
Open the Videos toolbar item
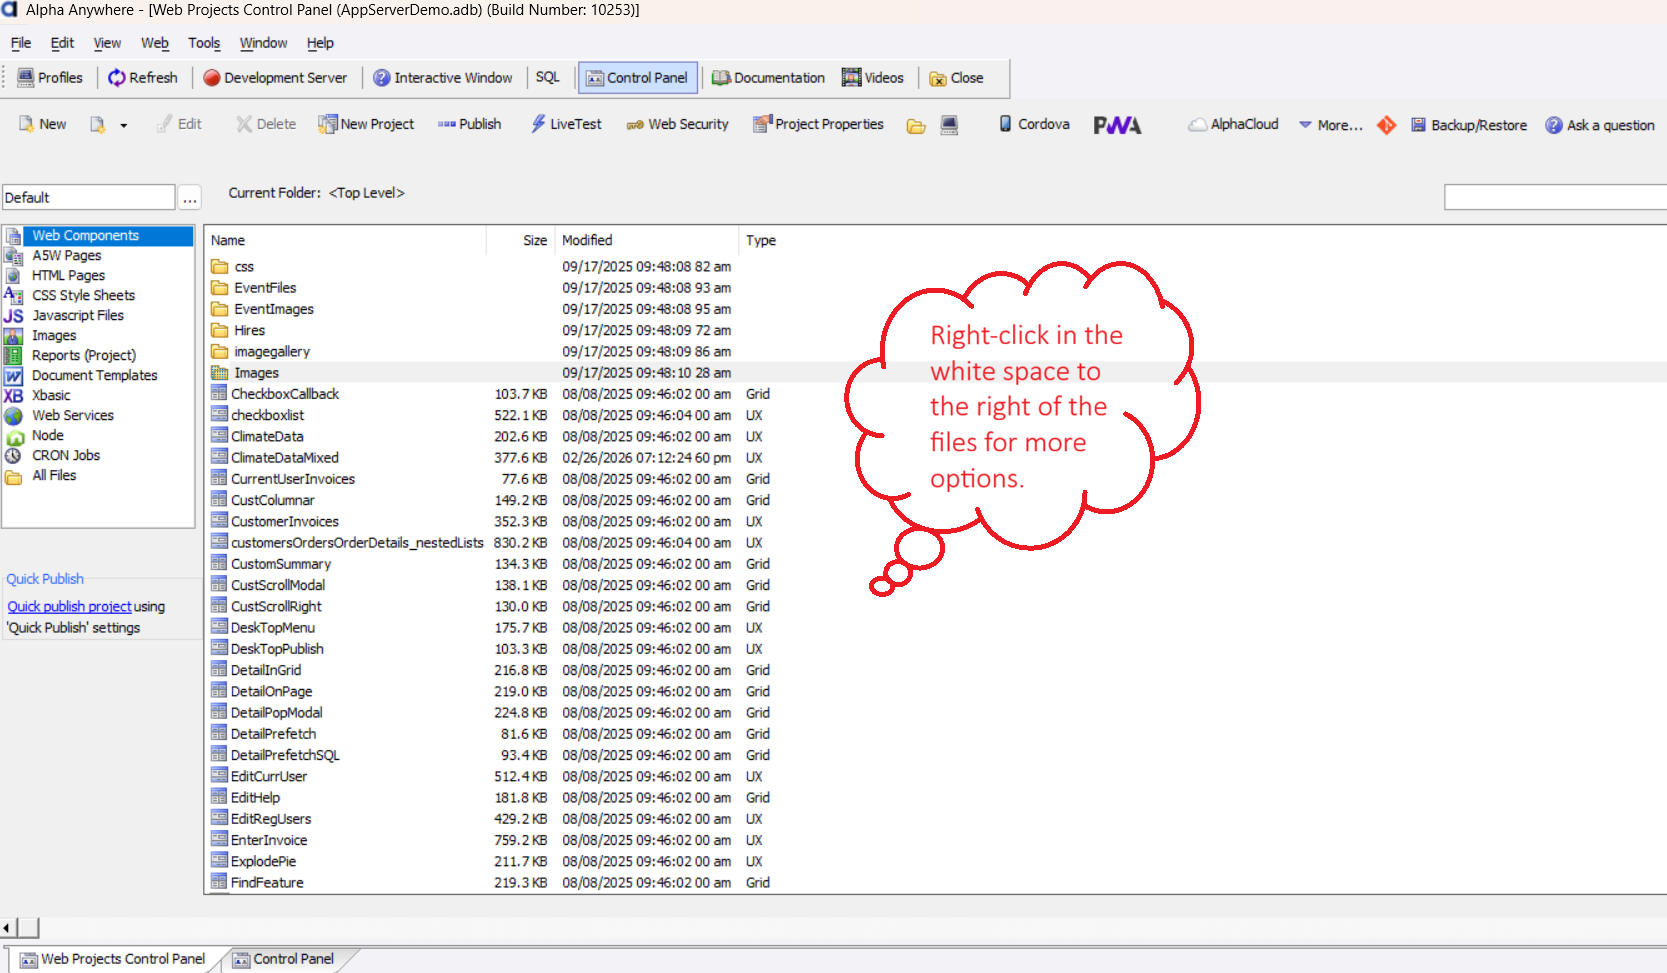pyautogui.click(x=873, y=78)
